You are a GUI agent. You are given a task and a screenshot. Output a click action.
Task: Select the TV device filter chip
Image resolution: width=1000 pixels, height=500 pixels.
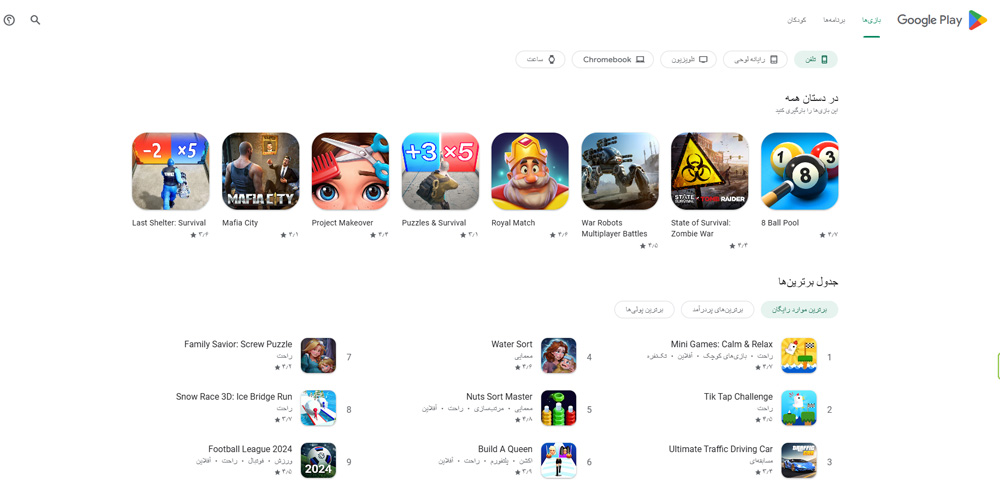click(x=688, y=59)
